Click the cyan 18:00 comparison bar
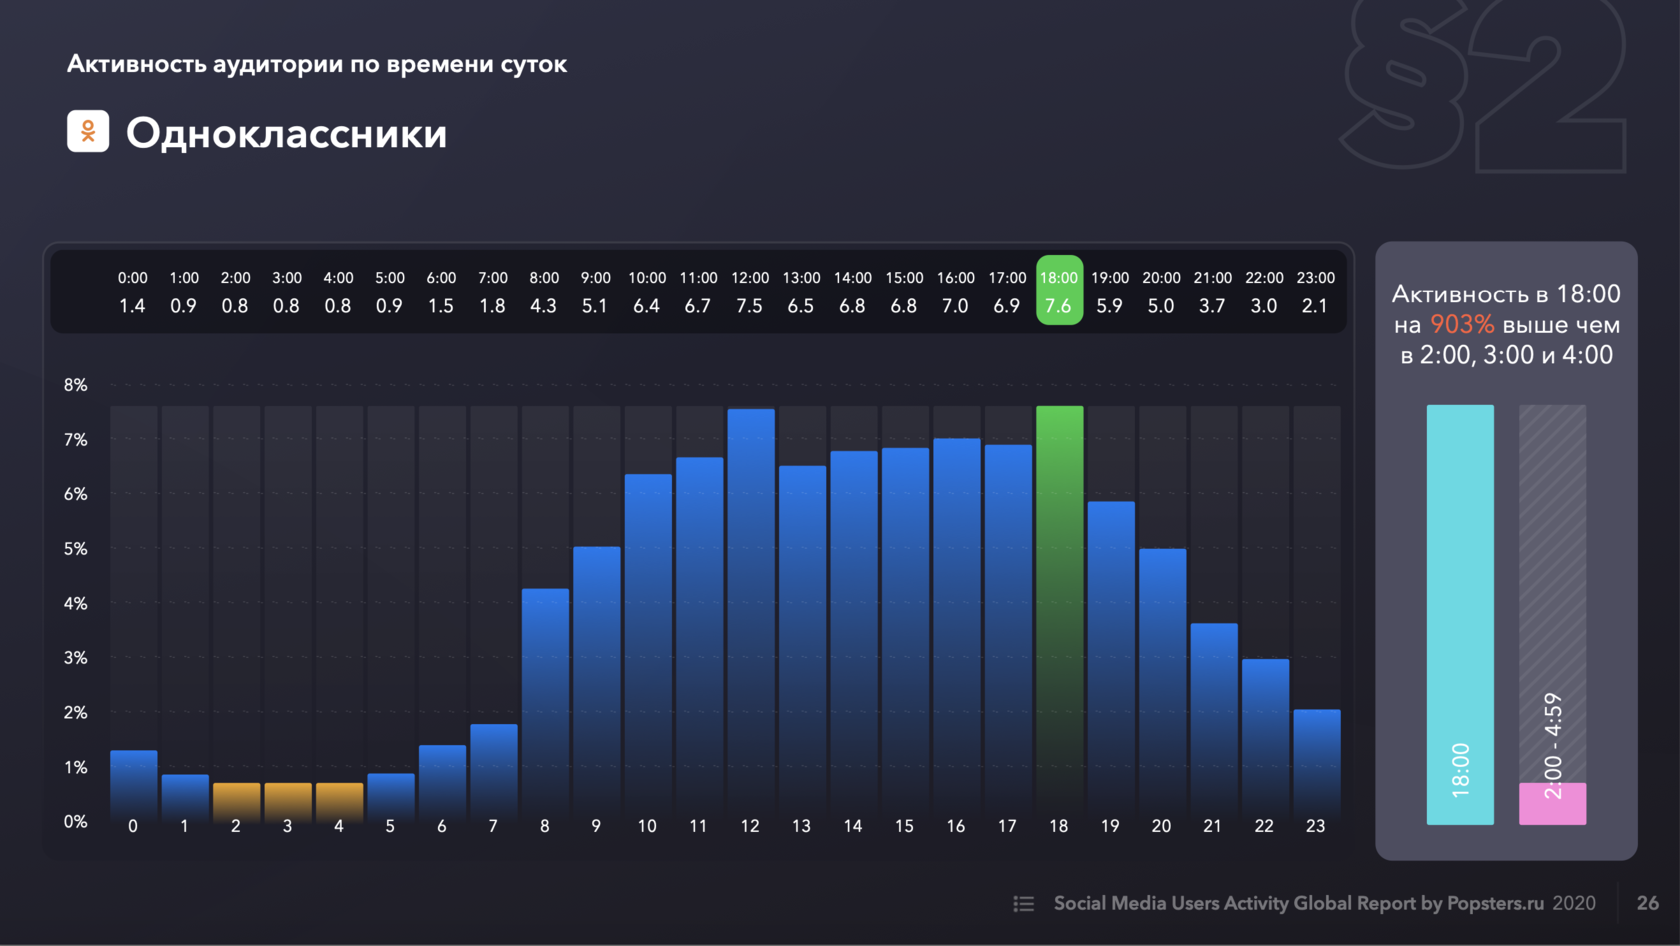This screenshot has height=946, width=1680. [1460, 615]
